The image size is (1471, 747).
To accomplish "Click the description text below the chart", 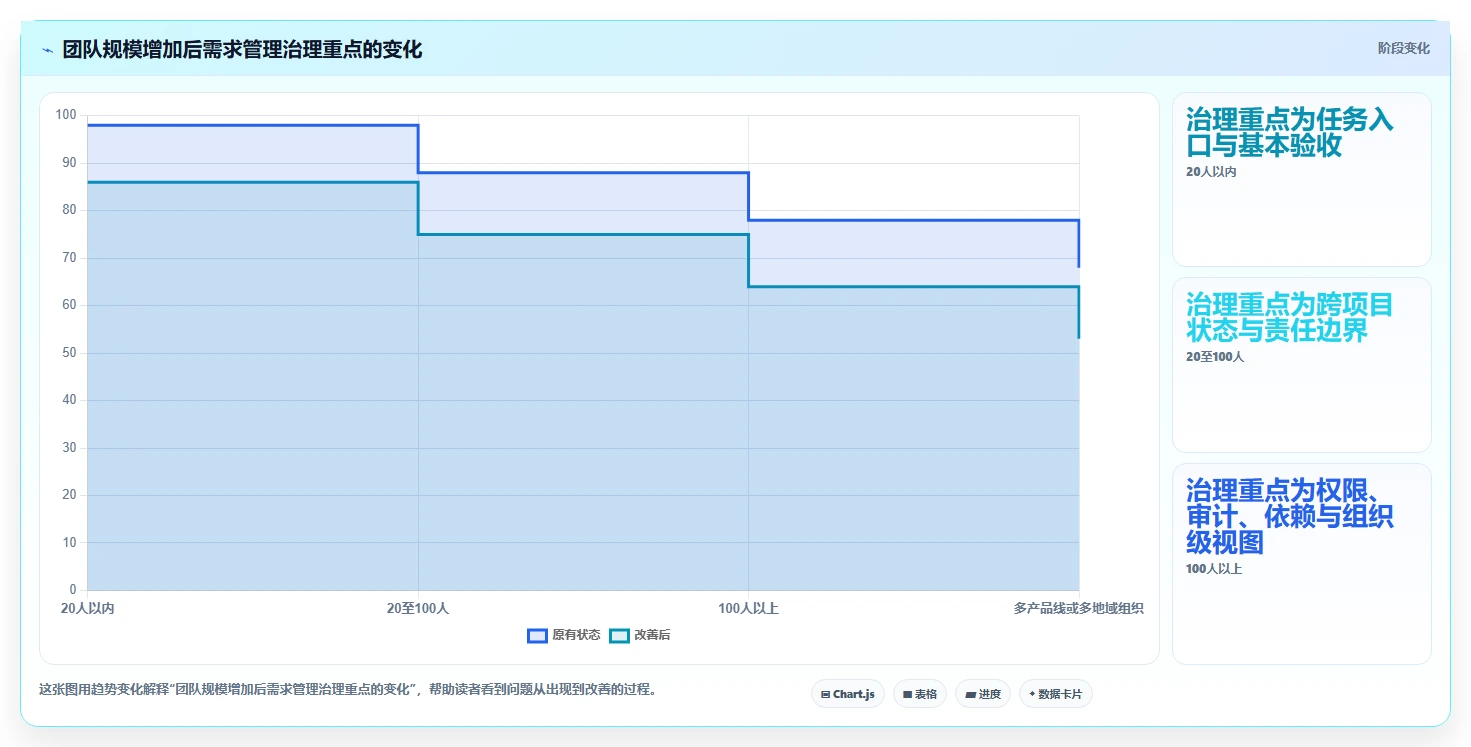I will point(348,690).
